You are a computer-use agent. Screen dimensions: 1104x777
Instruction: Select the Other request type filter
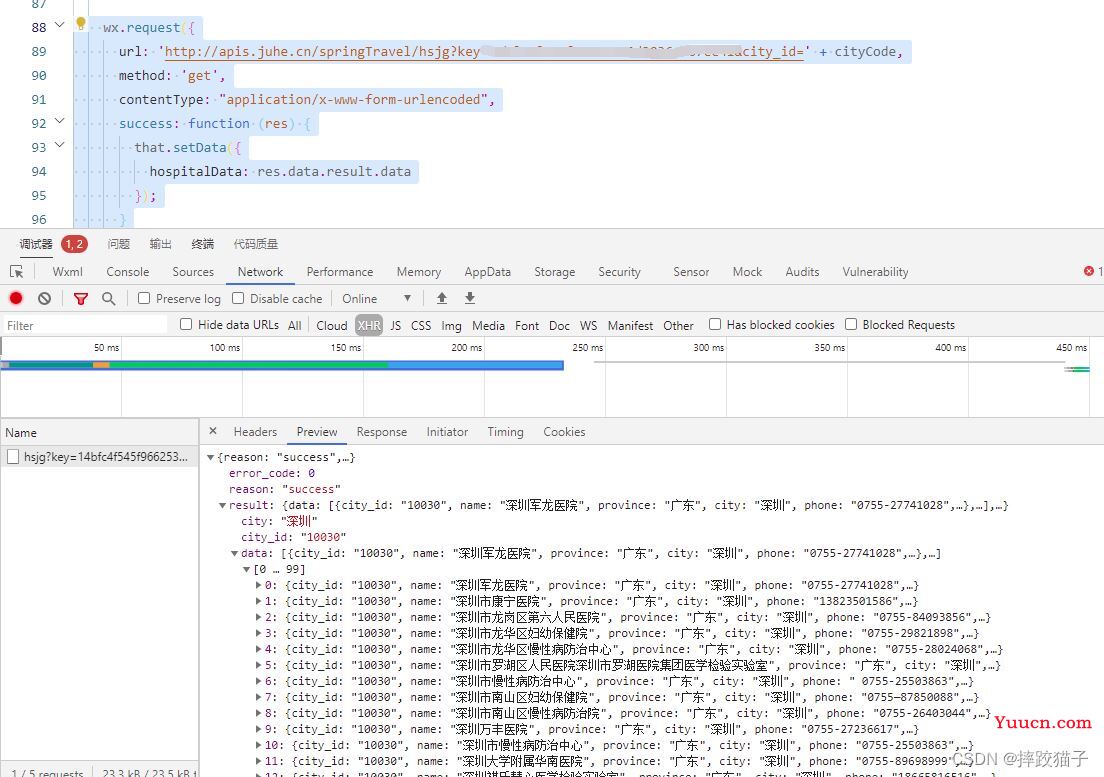click(678, 325)
